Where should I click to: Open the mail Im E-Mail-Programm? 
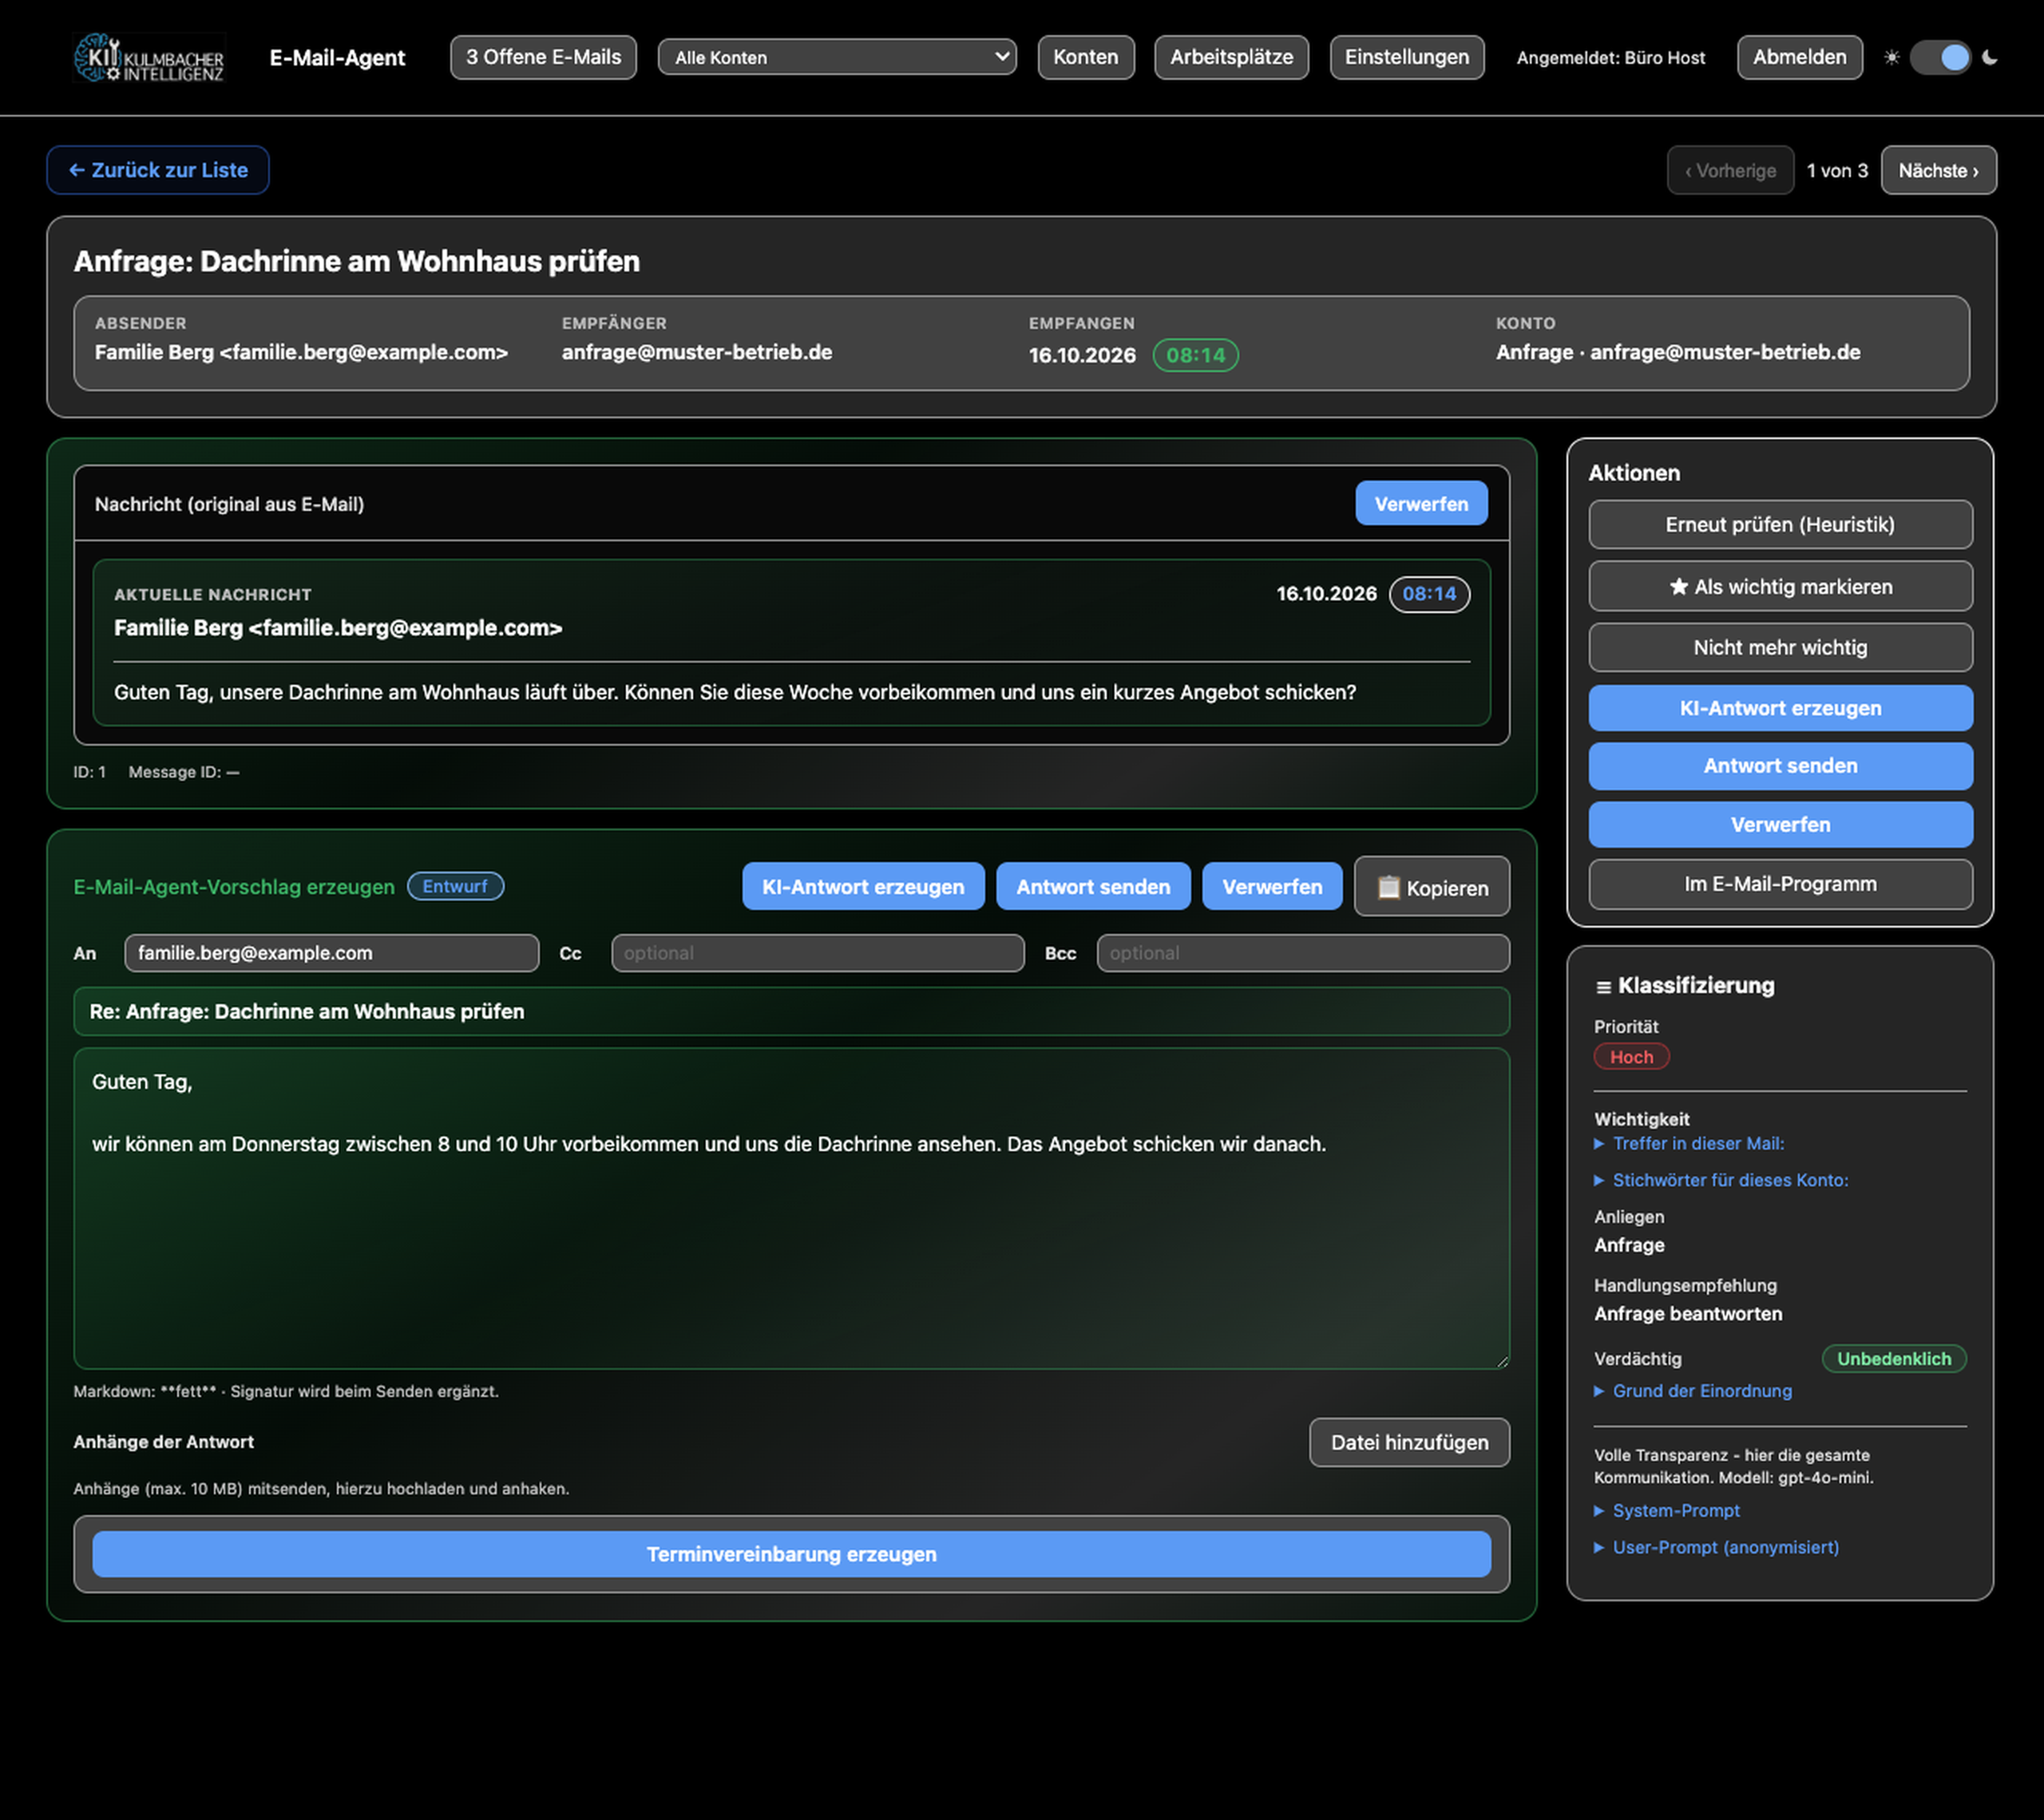1780,884
